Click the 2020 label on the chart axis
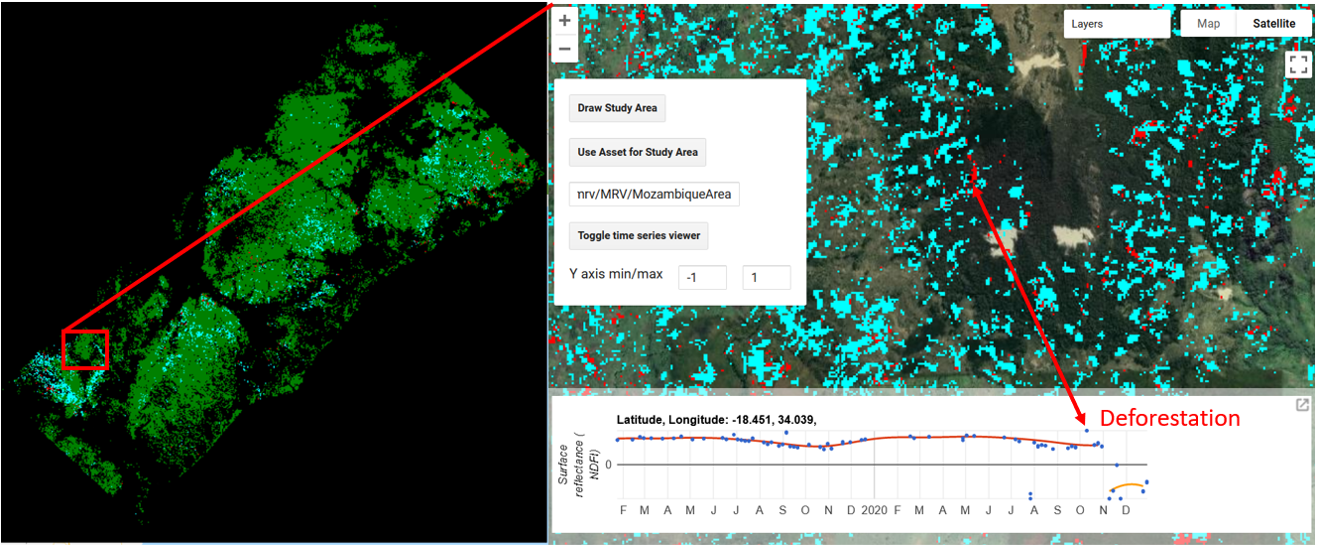Image resolution: width=1318 pixels, height=545 pixels. click(x=873, y=510)
